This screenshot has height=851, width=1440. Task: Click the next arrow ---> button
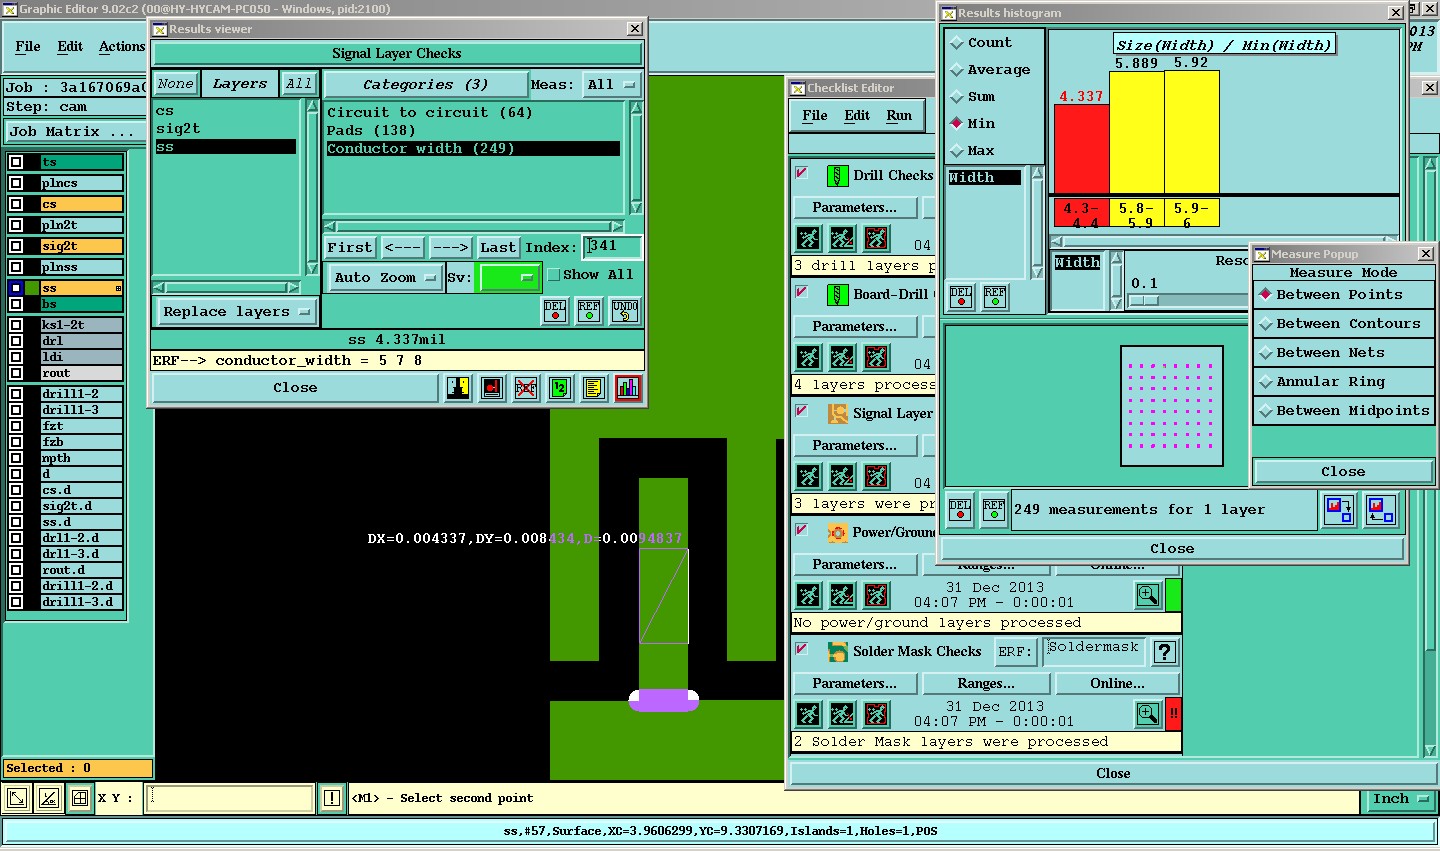[x=450, y=247]
